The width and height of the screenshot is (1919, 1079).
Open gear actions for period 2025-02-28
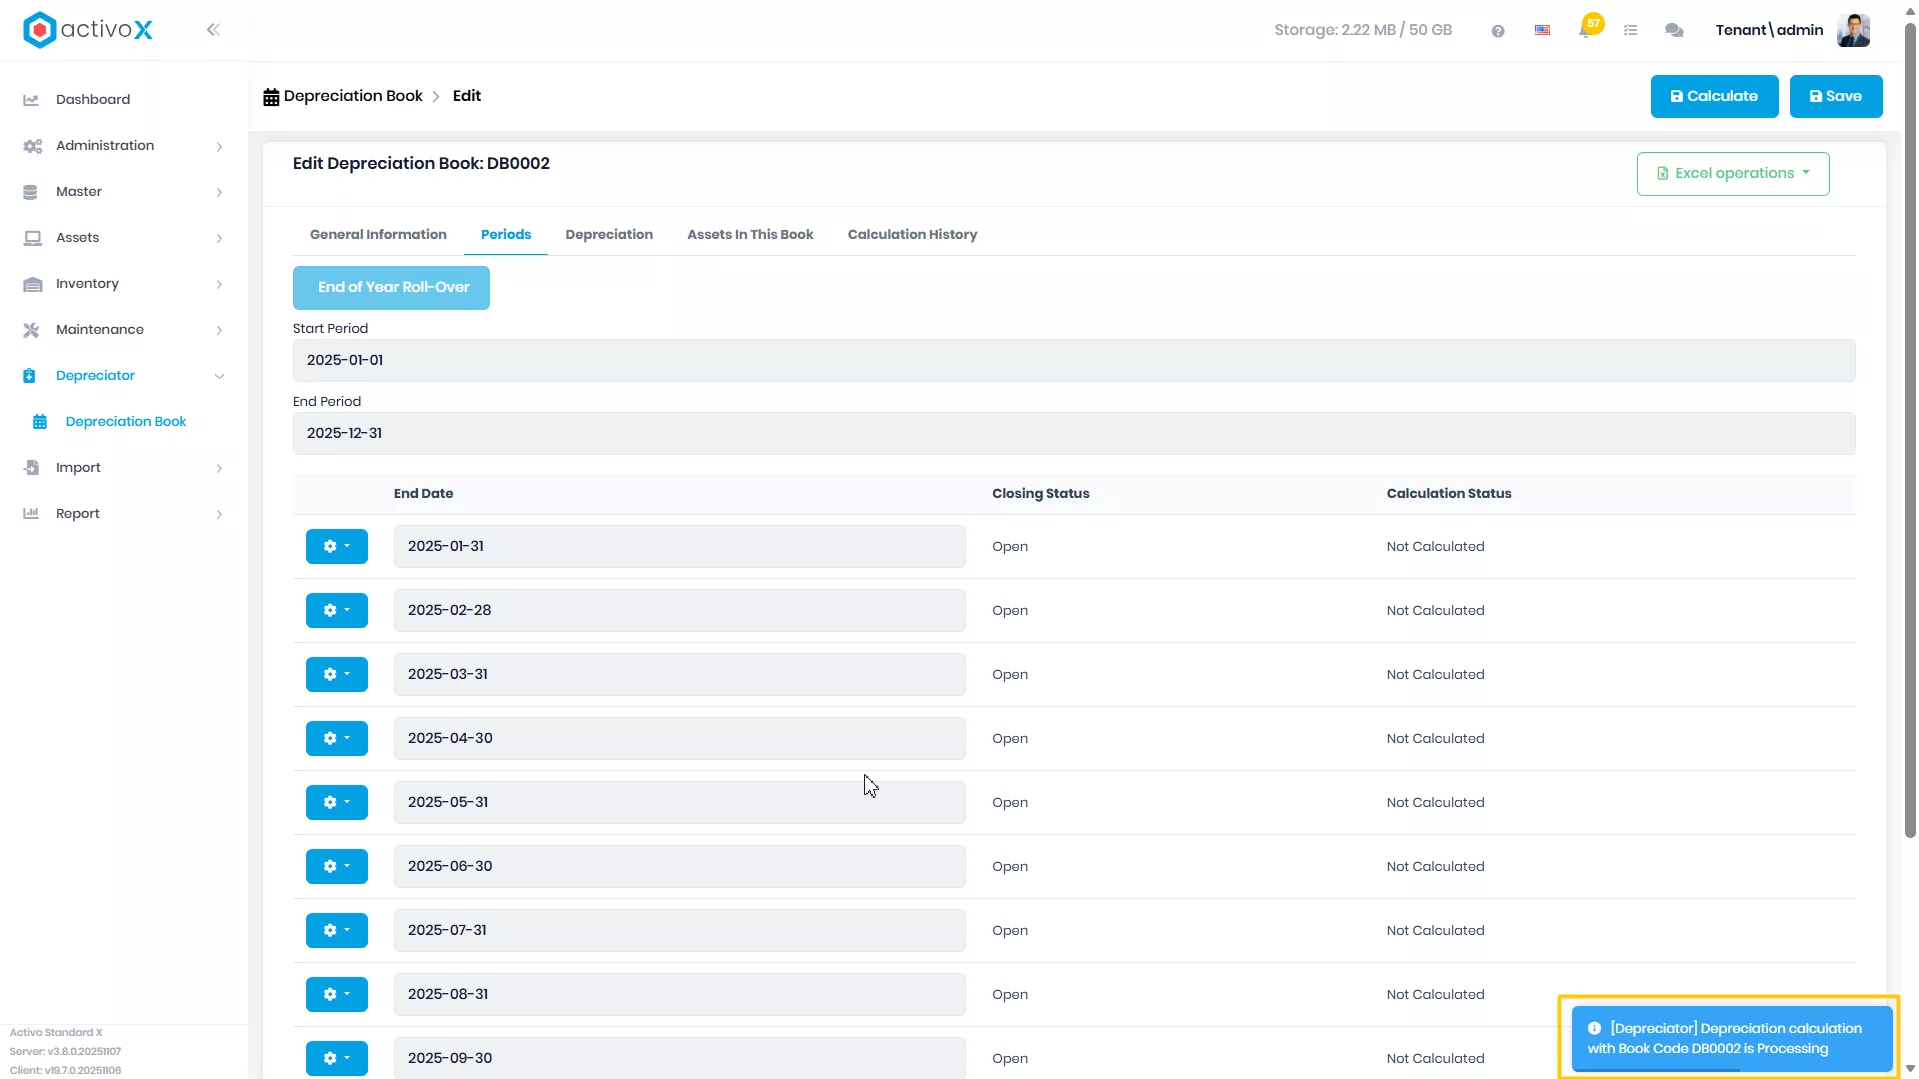(x=337, y=611)
